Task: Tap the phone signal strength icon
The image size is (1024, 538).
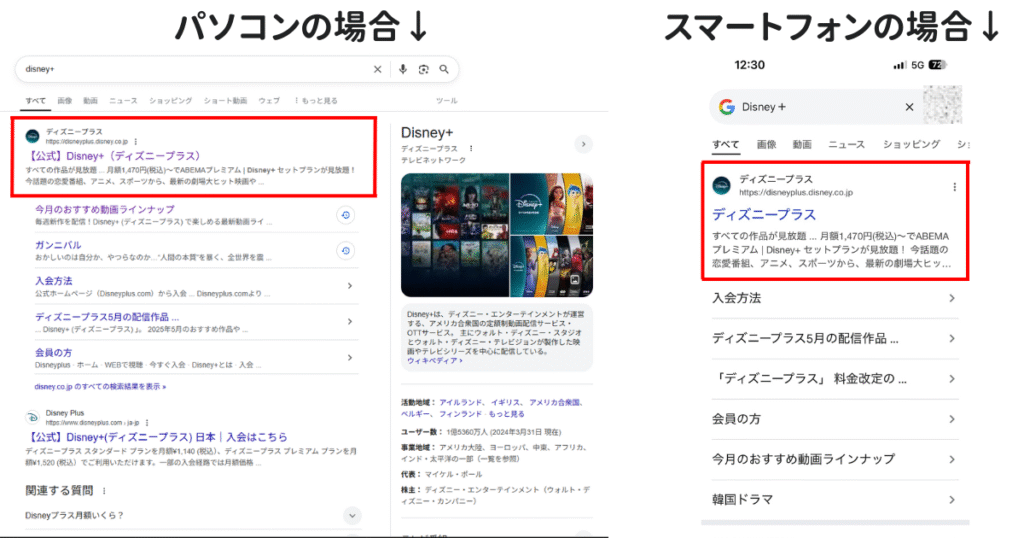Action: point(899,65)
